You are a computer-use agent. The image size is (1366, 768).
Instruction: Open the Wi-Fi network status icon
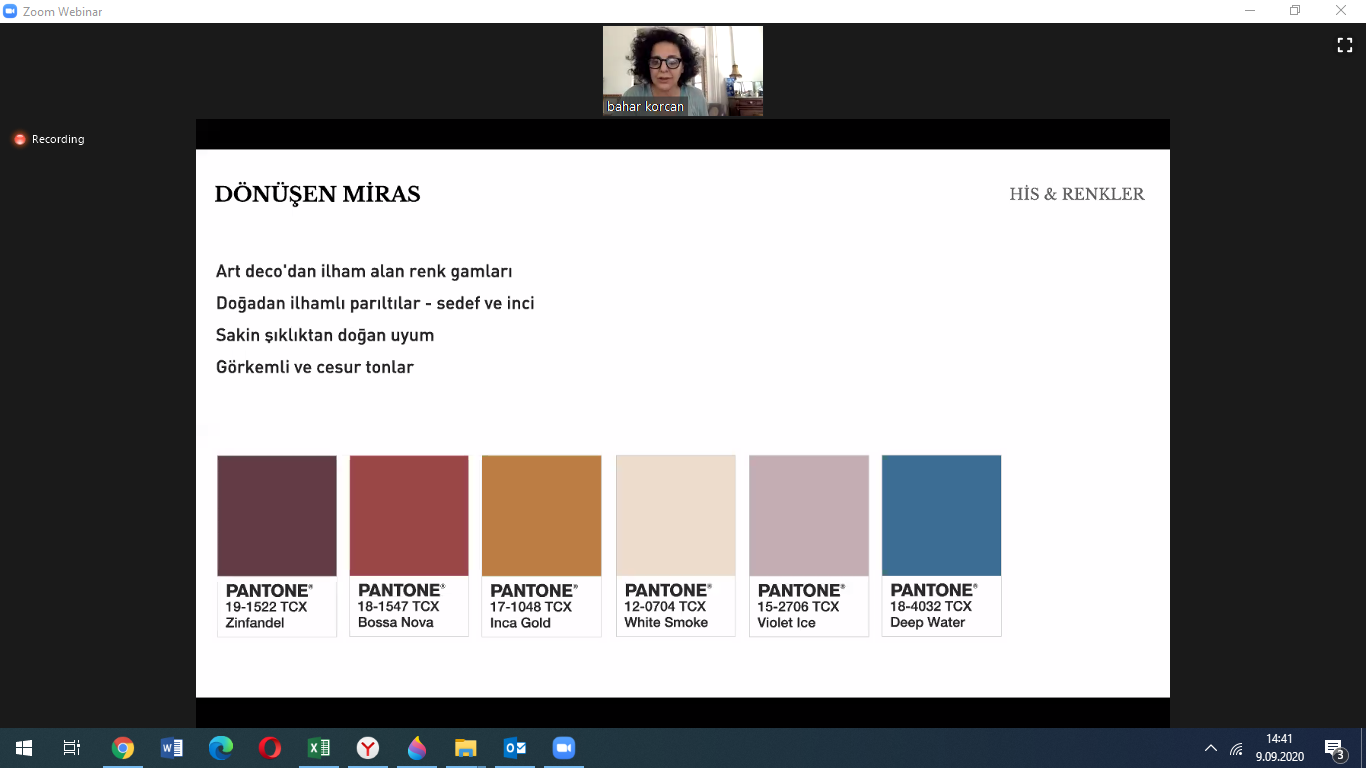tap(1237, 748)
